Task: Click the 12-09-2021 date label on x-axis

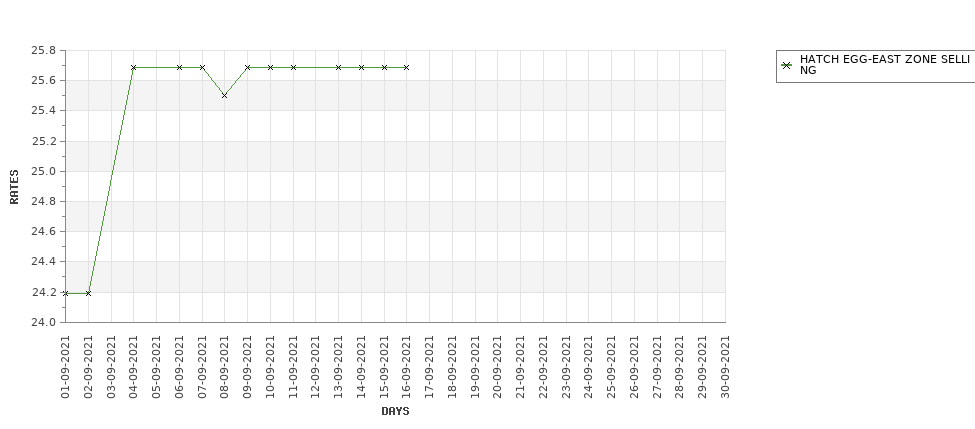Action: click(x=316, y=367)
